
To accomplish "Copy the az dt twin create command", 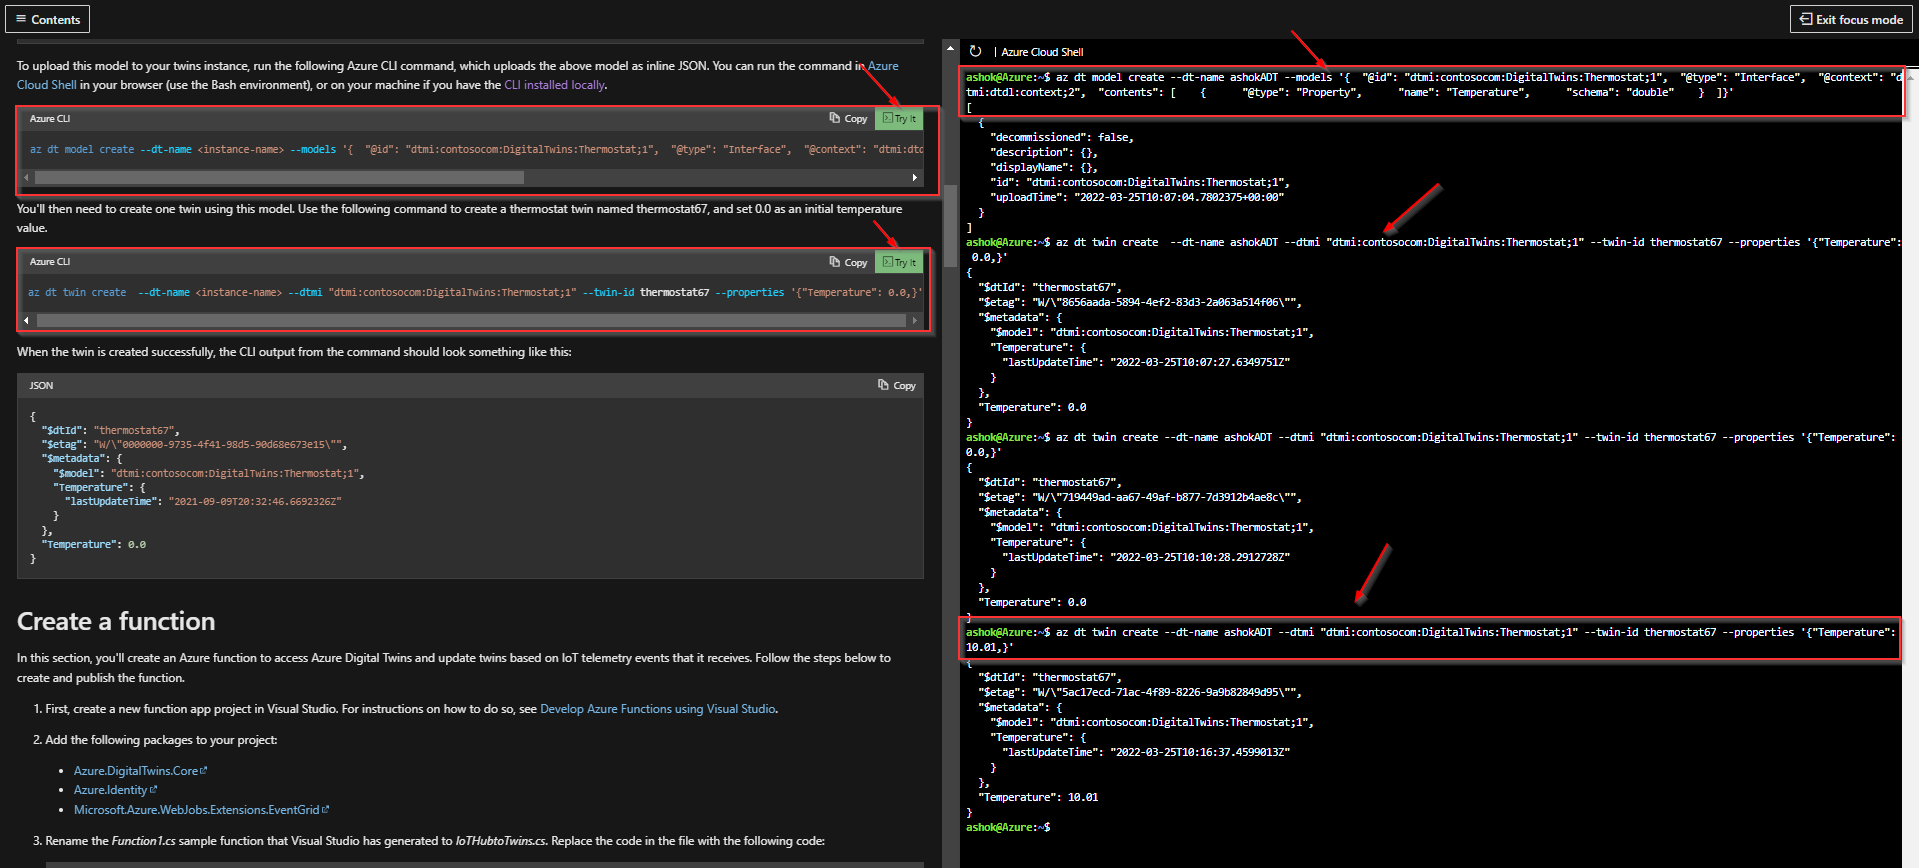I will 848,262.
